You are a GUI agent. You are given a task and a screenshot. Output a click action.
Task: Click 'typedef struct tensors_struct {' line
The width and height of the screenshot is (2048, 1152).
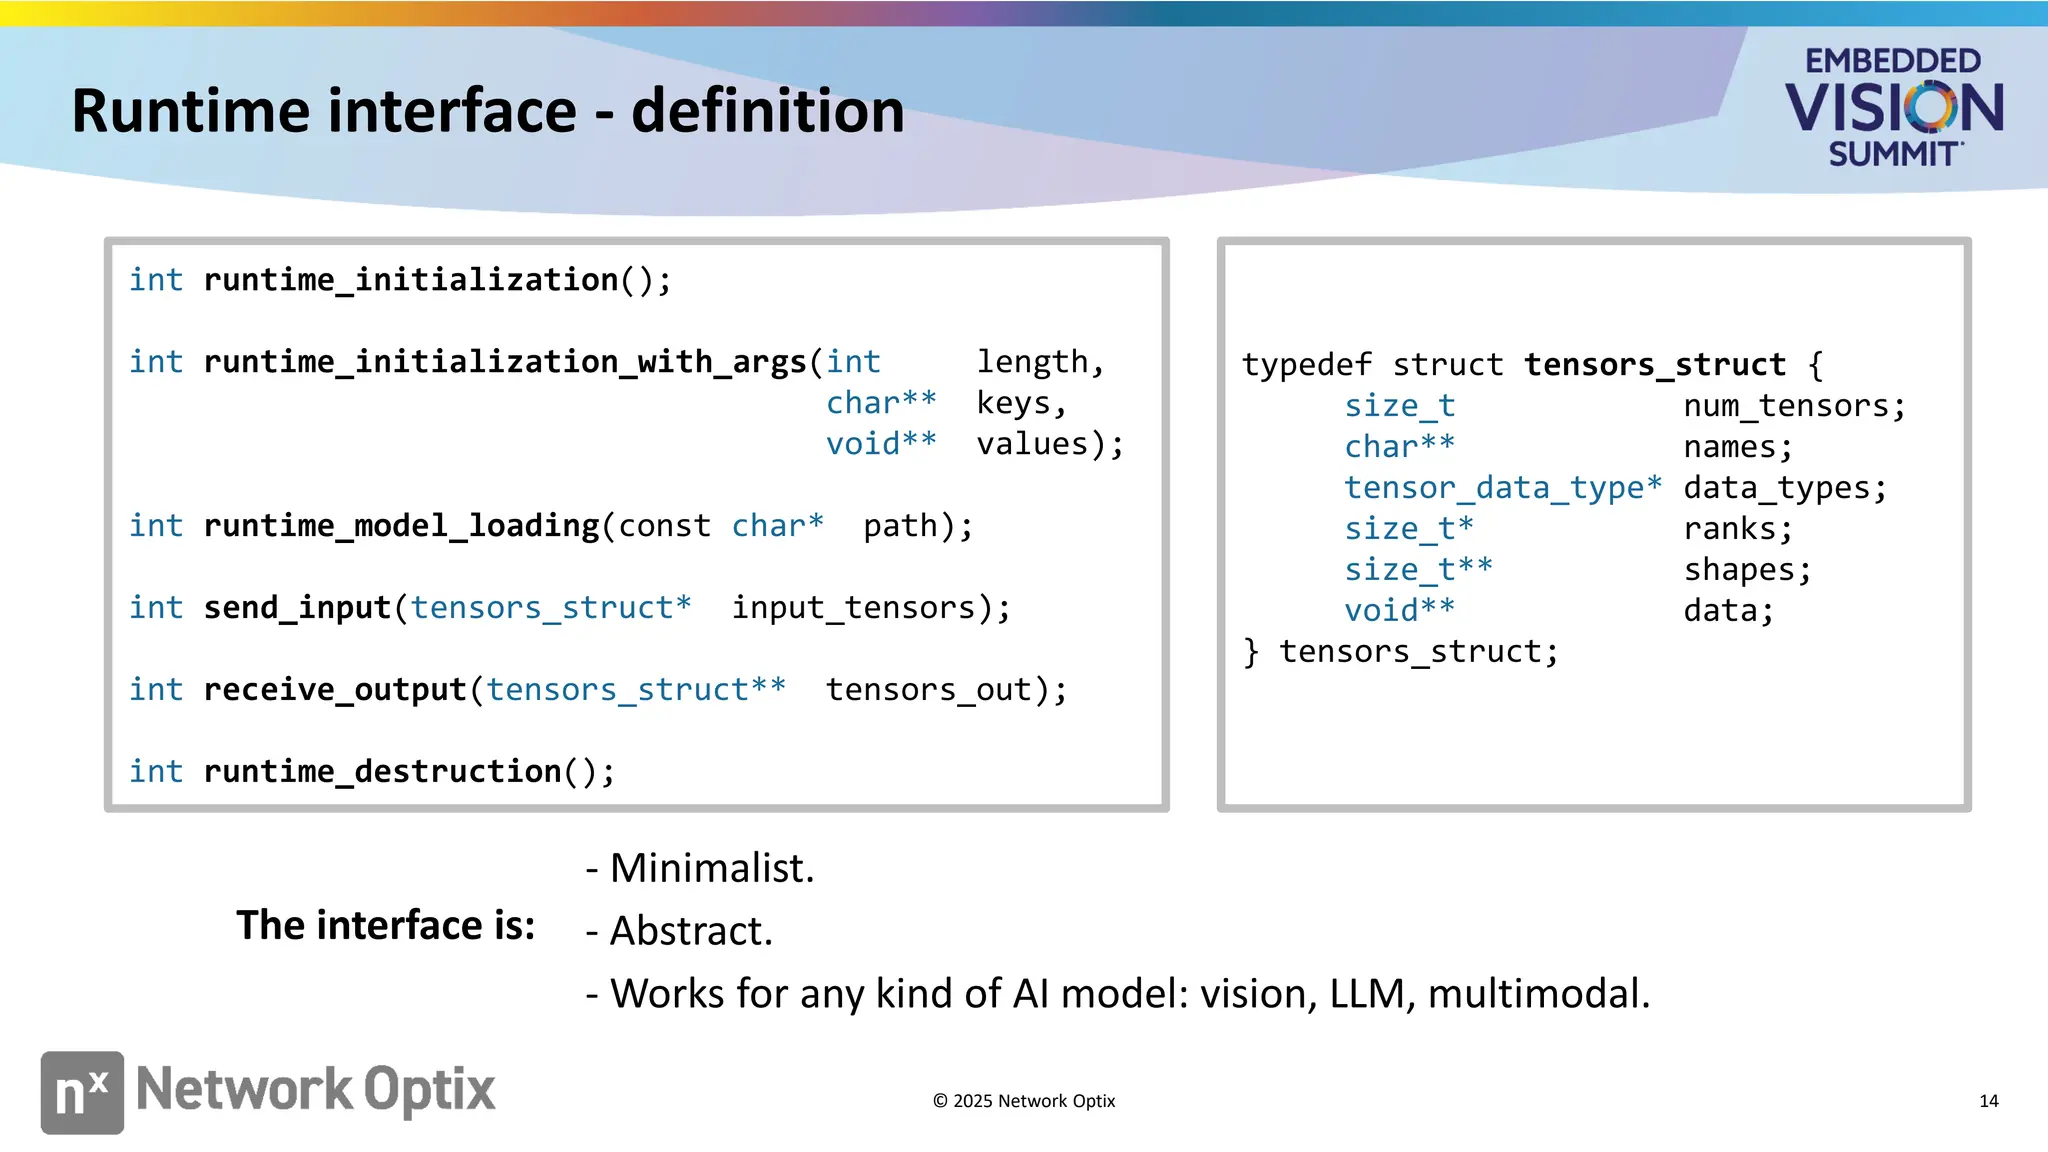(1533, 365)
